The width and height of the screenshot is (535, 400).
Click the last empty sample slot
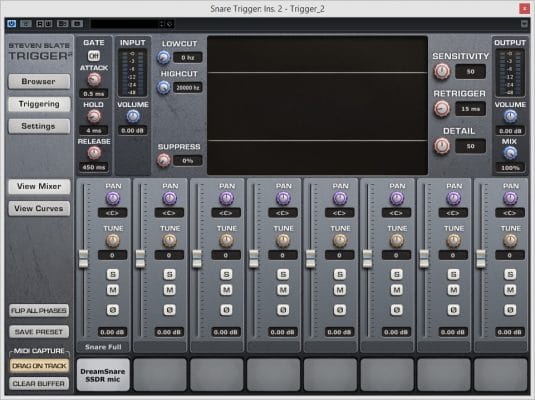point(501,375)
